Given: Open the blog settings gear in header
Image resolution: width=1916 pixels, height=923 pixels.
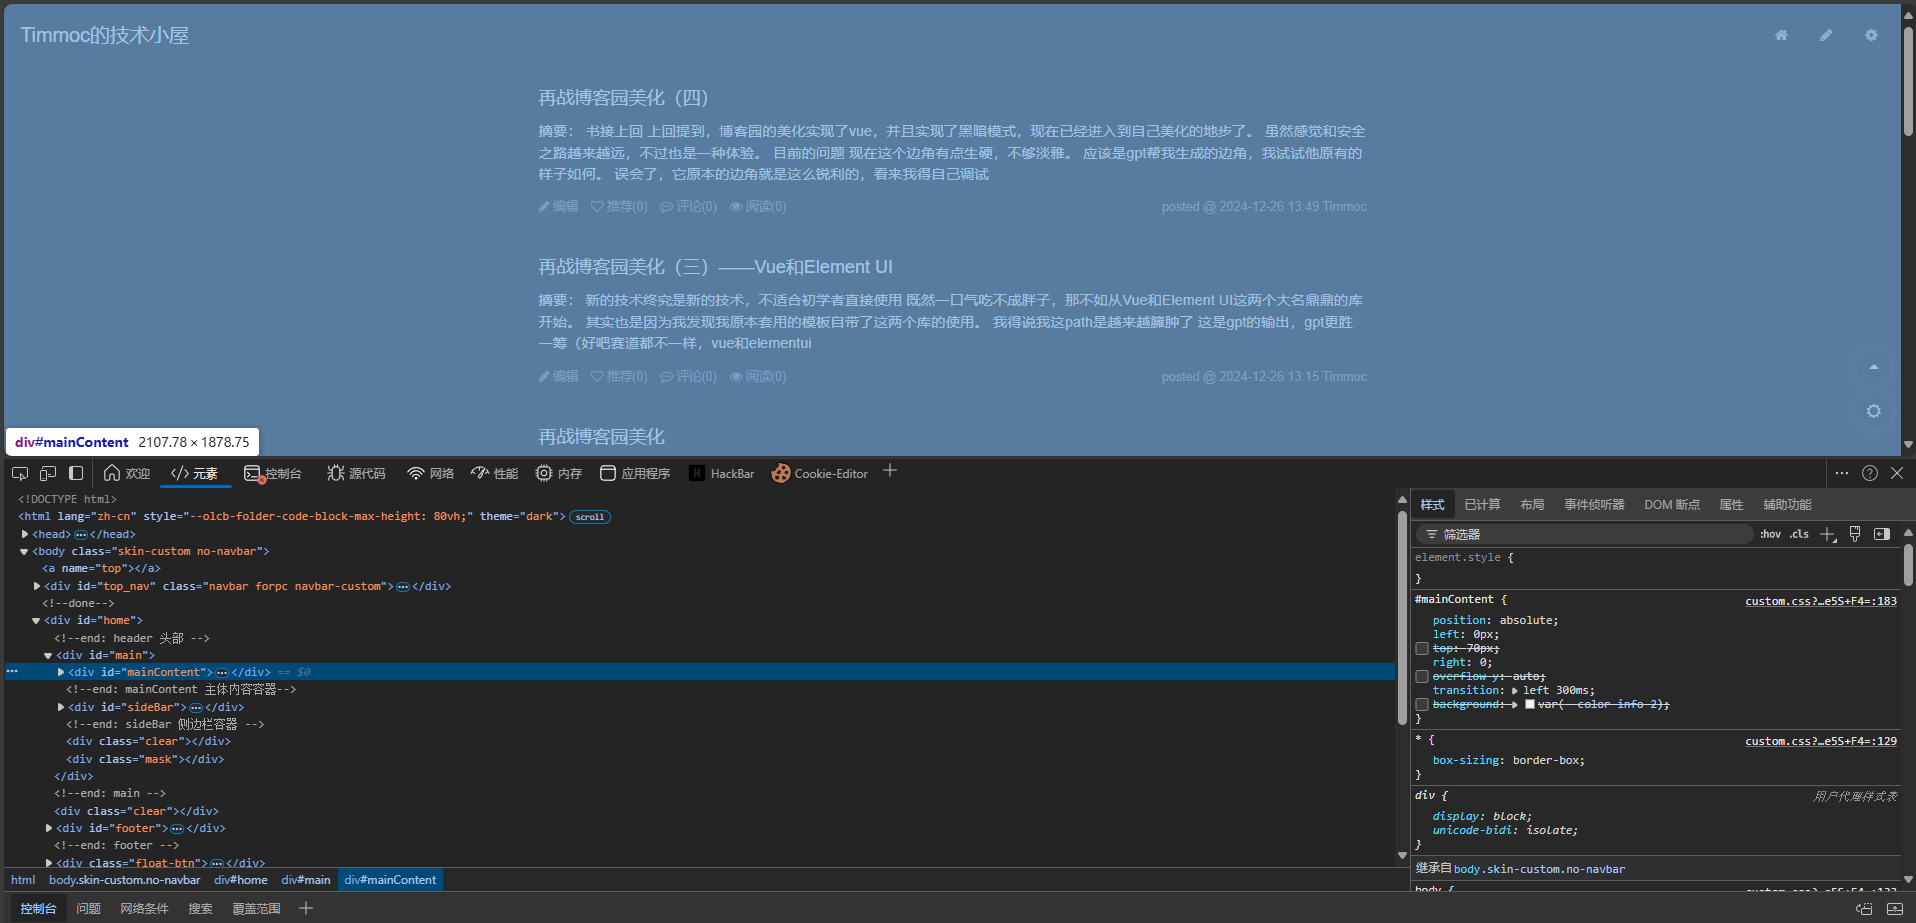Looking at the screenshot, I should (x=1871, y=35).
